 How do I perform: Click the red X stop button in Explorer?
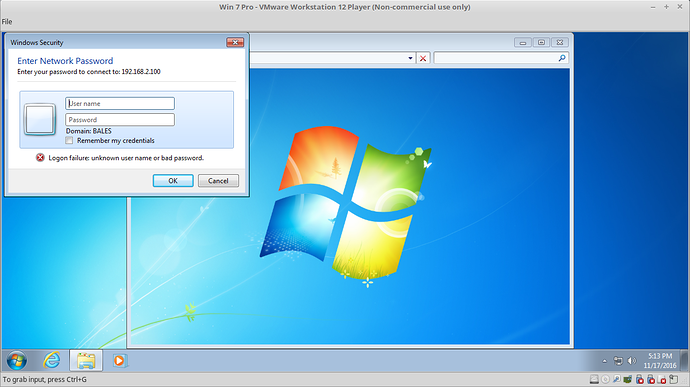coord(423,58)
